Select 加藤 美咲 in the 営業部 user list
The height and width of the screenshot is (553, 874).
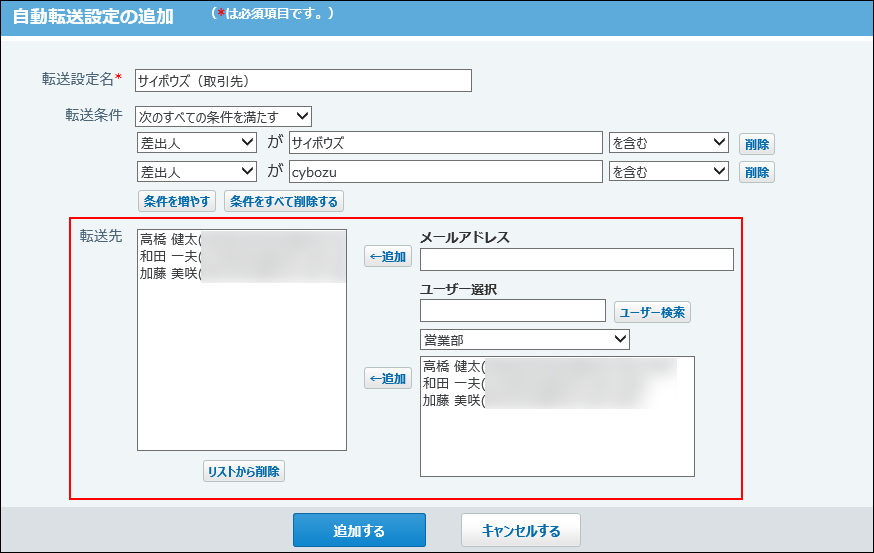pos(453,401)
